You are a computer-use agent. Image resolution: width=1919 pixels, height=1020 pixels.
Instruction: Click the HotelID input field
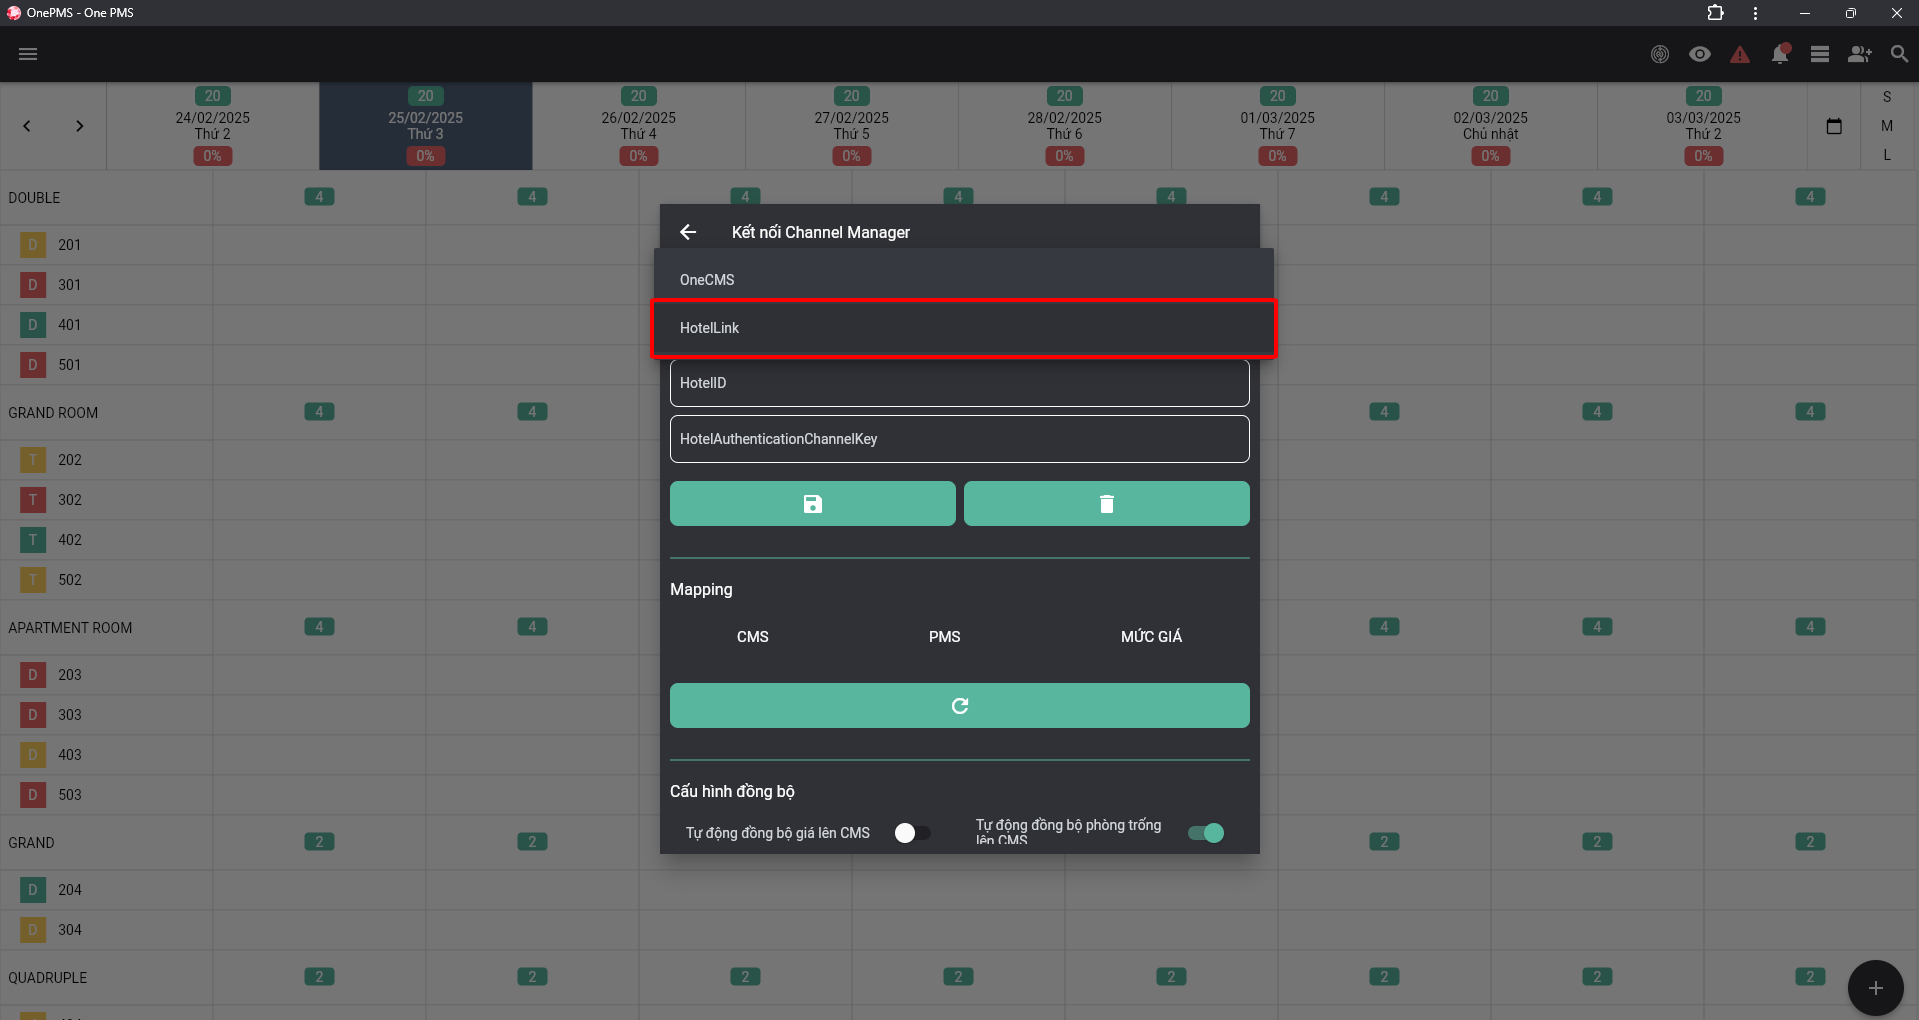960,383
